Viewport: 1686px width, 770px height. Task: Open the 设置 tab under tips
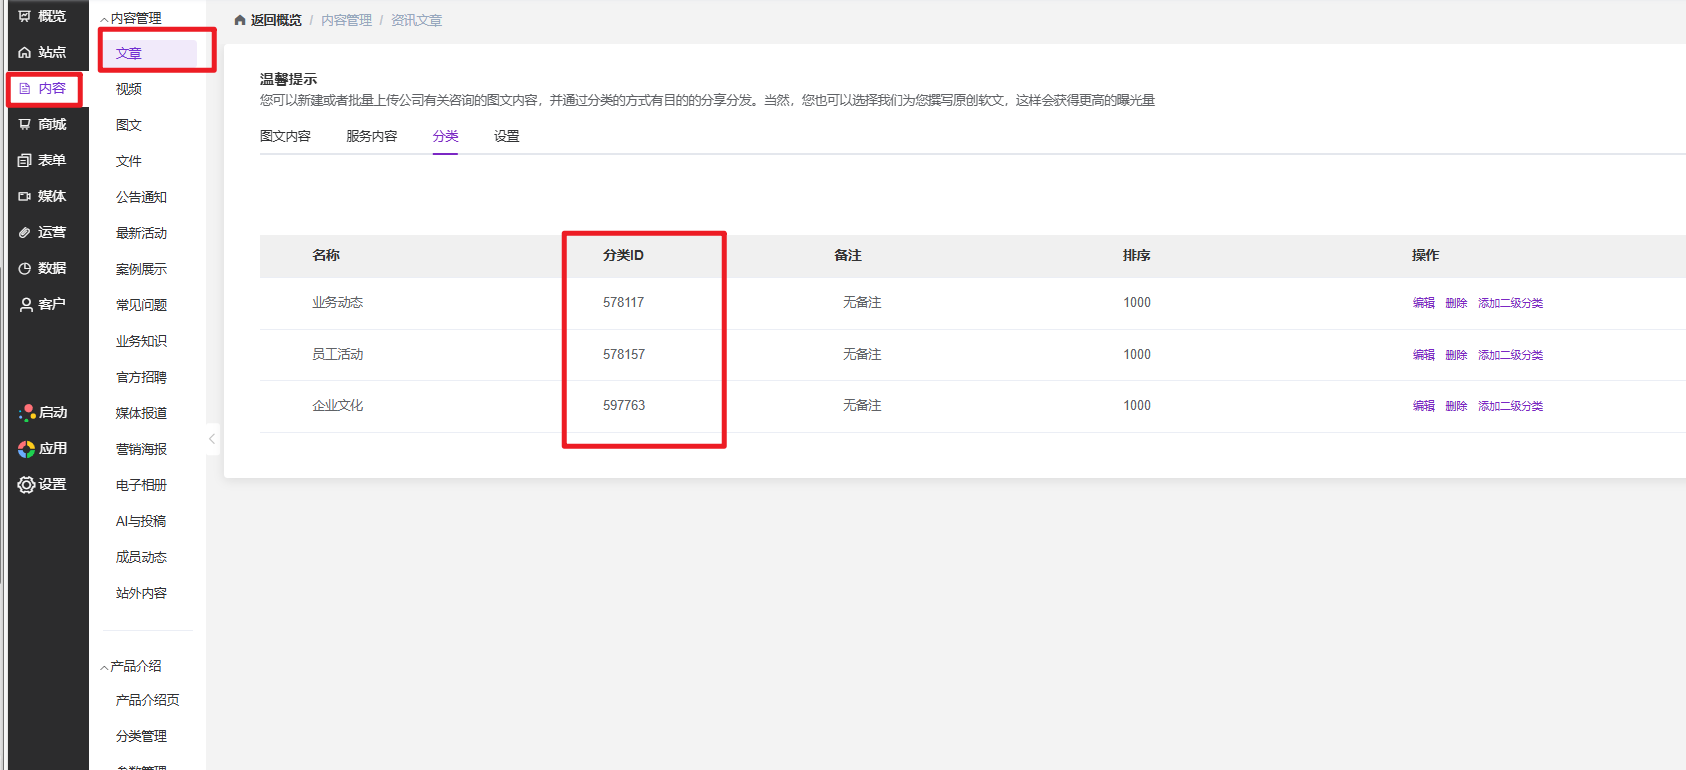506,136
